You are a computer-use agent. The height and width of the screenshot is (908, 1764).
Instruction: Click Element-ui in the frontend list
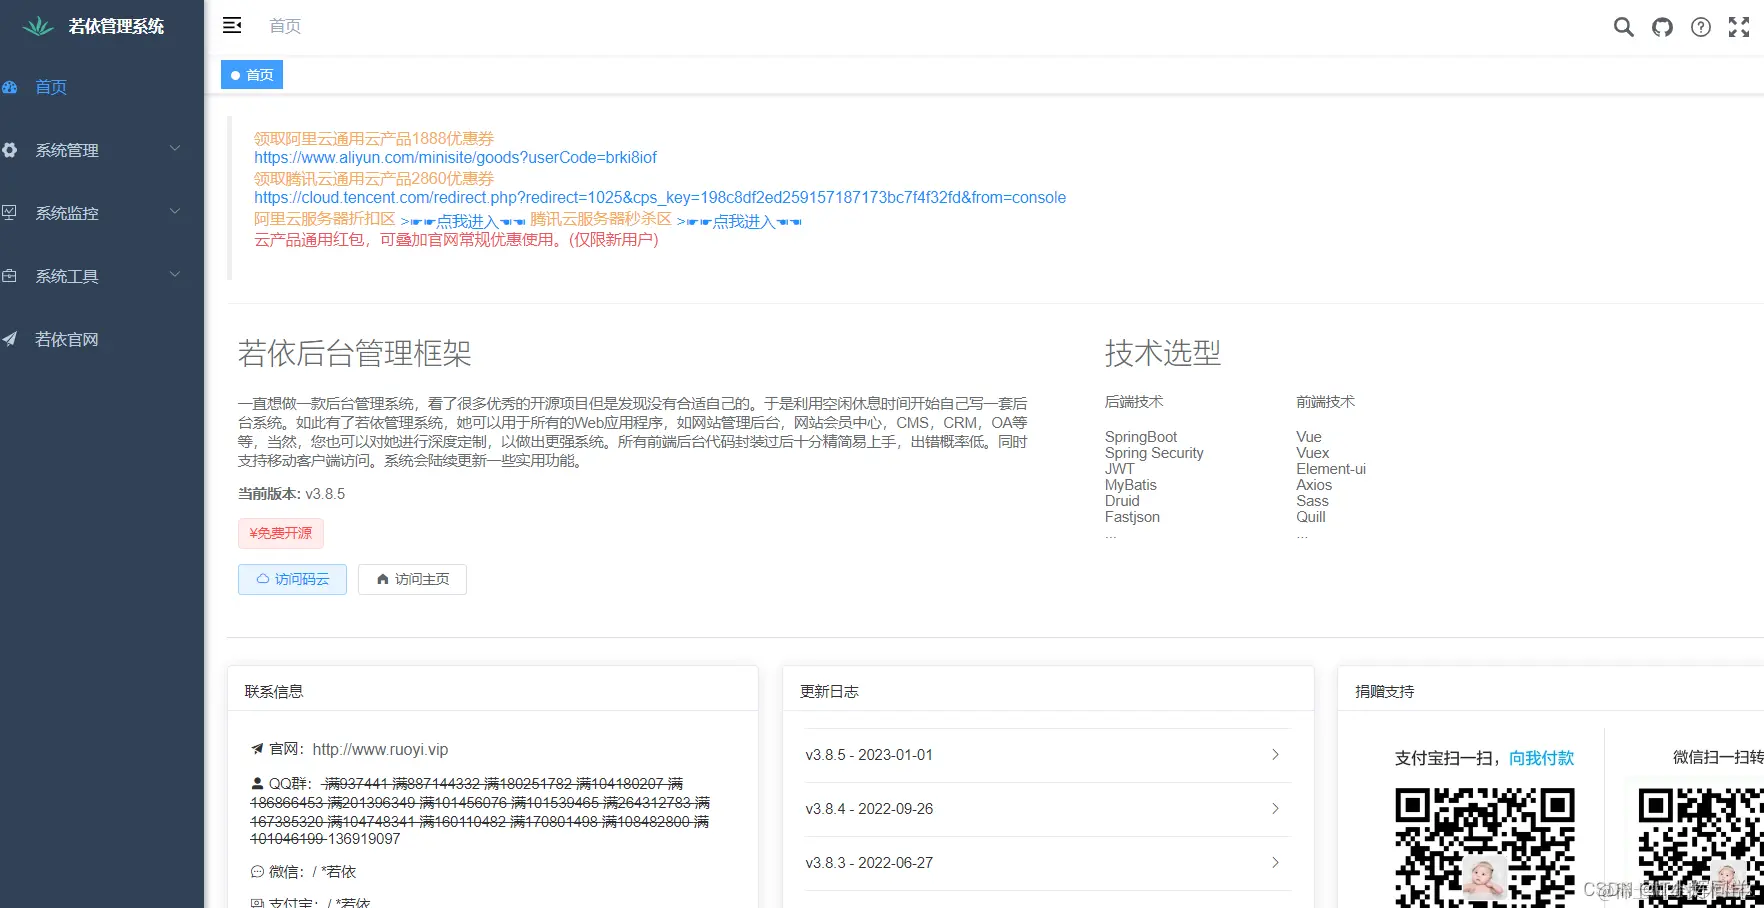[1331, 469]
